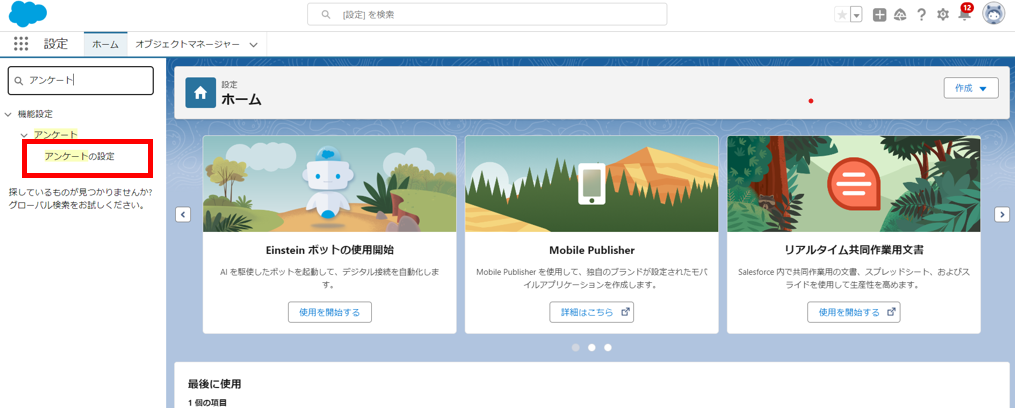1015x408 pixels.
Task: Click the 1 個の項目 count text
Action: tap(208, 403)
